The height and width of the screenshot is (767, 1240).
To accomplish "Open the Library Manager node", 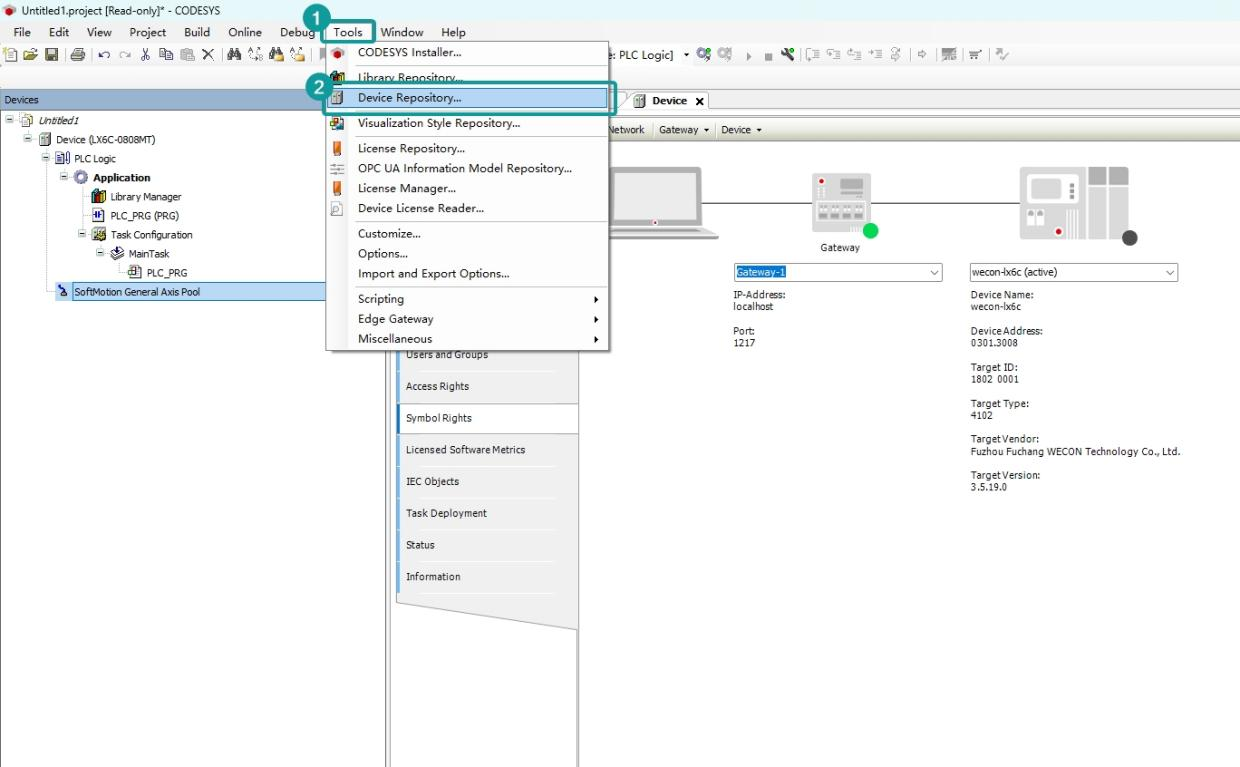I will (145, 197).
